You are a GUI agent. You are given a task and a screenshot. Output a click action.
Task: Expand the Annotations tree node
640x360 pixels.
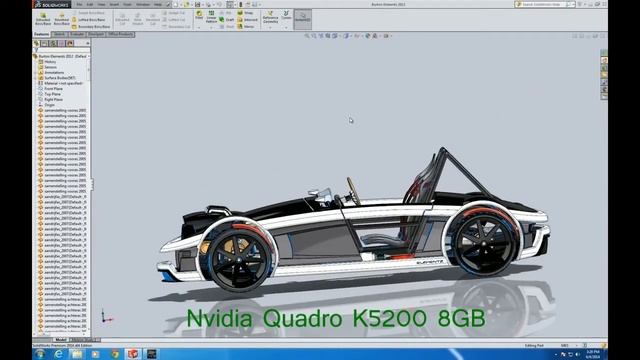point(36,72)
